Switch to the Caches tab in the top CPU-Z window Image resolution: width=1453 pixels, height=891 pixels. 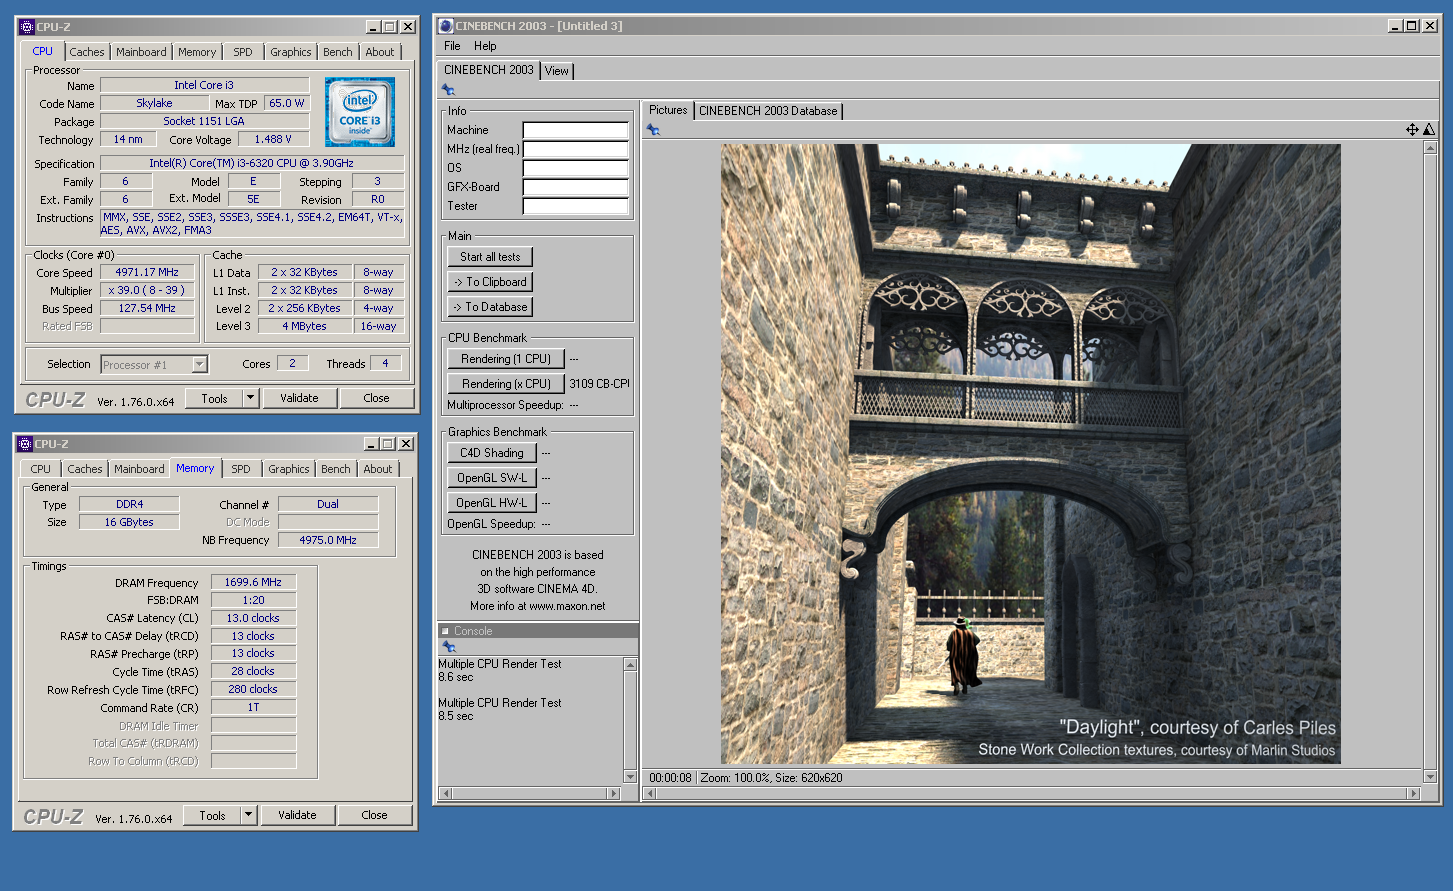point(87,52)
